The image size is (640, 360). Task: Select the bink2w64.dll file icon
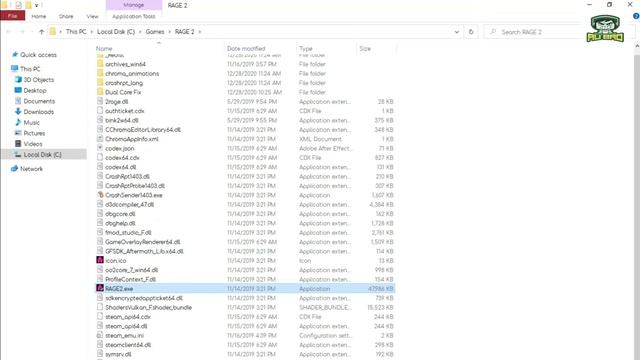[x=100, y=120]
